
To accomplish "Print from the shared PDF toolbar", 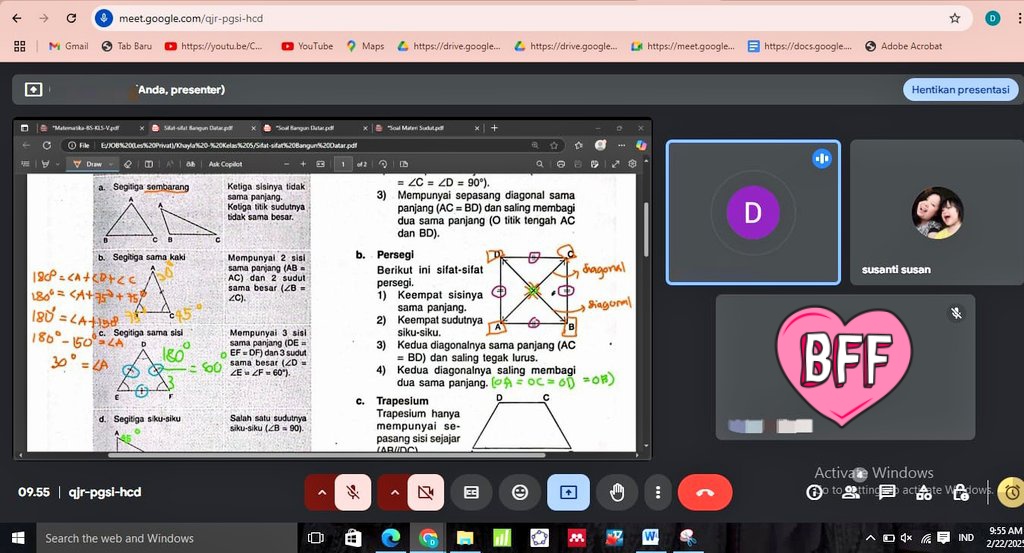I will [560, 164].
